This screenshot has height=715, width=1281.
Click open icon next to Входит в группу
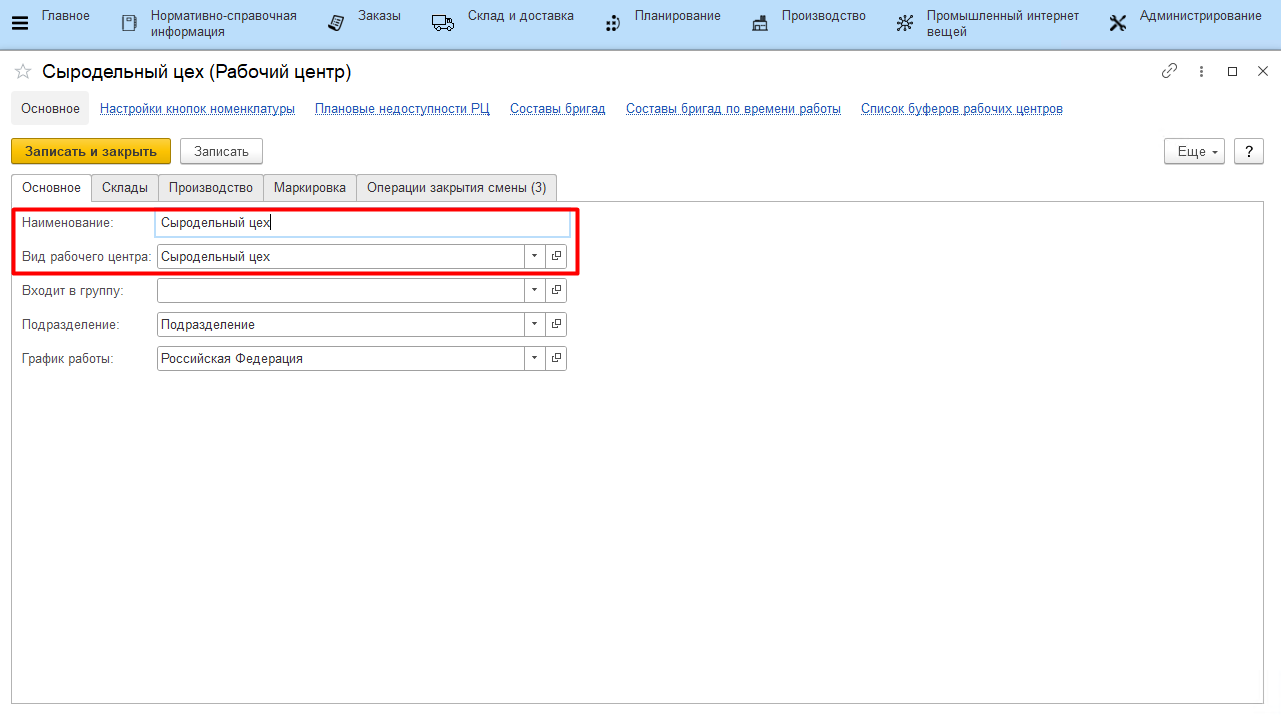pyautogui.click(x=556, y=291)
